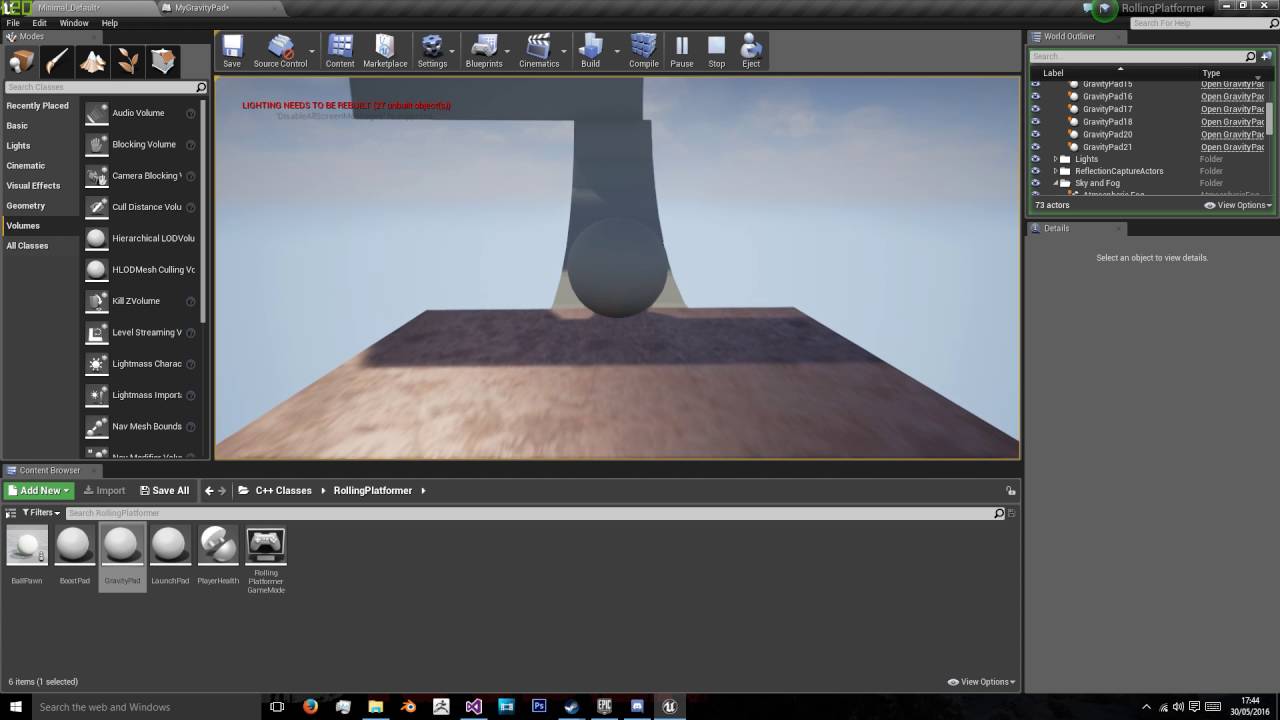Navigate back in Content Browser

[209, 490]
